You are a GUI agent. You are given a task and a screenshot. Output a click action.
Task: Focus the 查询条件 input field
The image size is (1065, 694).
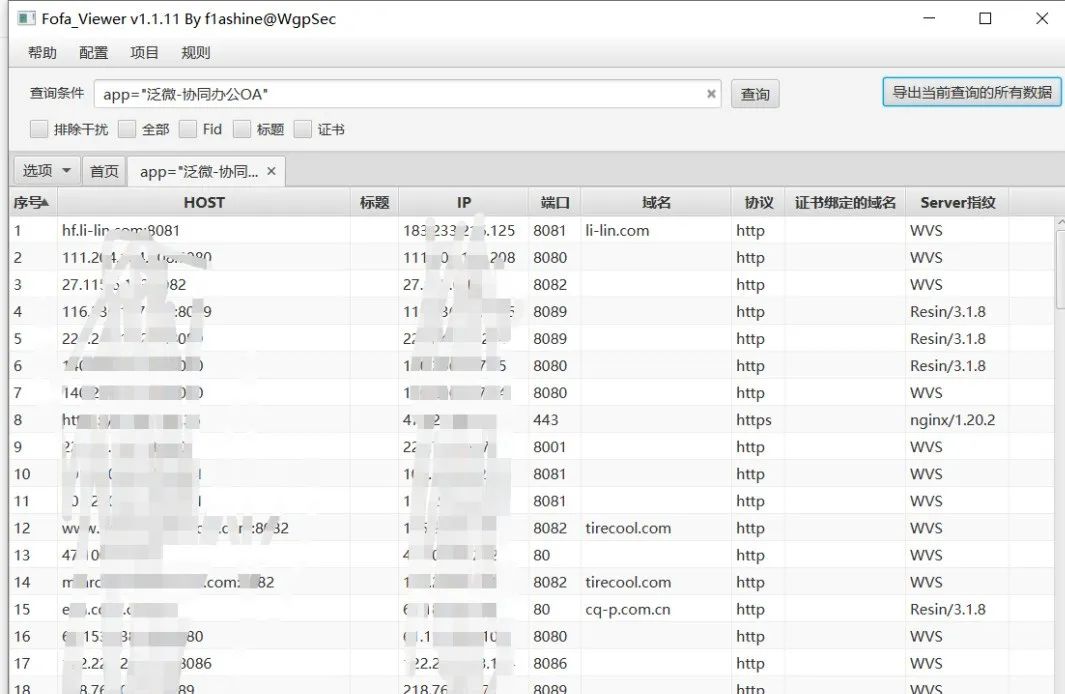click(x=408, y=94)
